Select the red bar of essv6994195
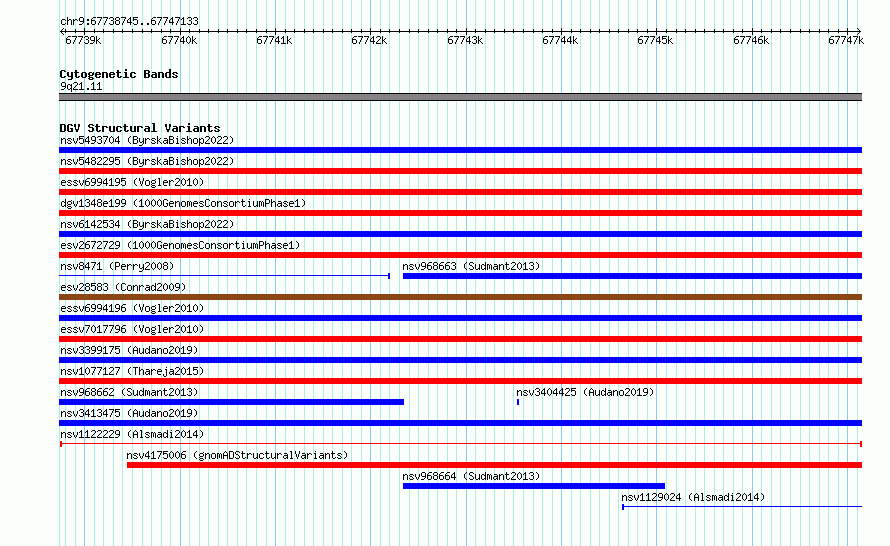The height and width of the screenshot is (546, 890). click(460, 192)
